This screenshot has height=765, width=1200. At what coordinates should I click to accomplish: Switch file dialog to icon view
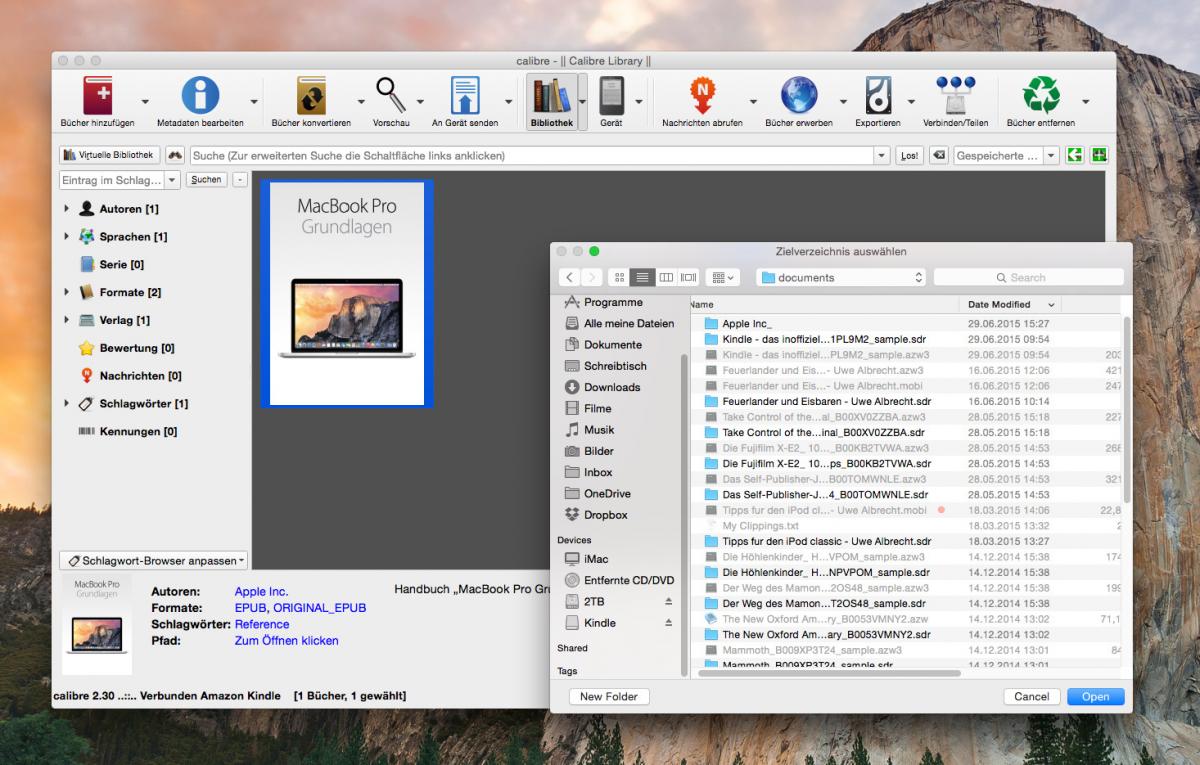pos(621,277)
